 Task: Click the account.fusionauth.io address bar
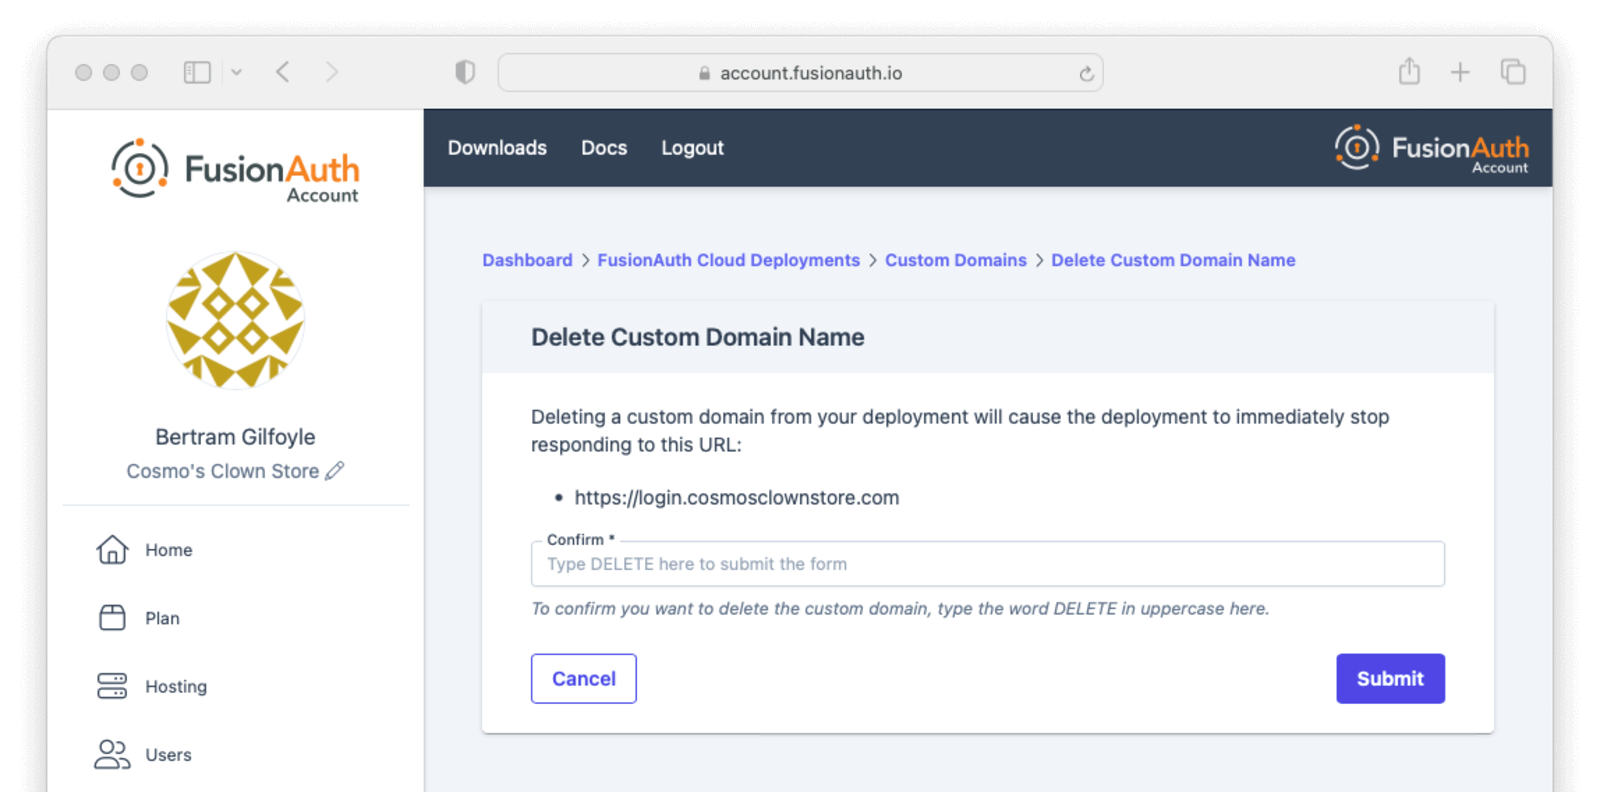(x=800, y=73)
